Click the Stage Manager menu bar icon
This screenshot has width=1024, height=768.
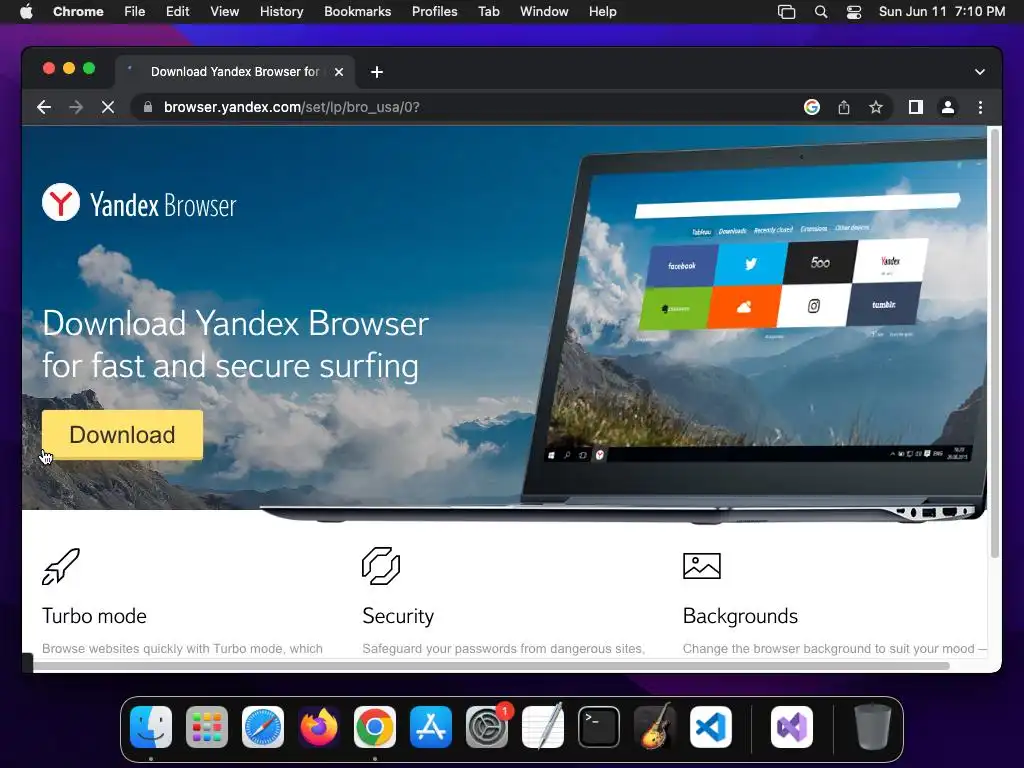coord(787,12)
